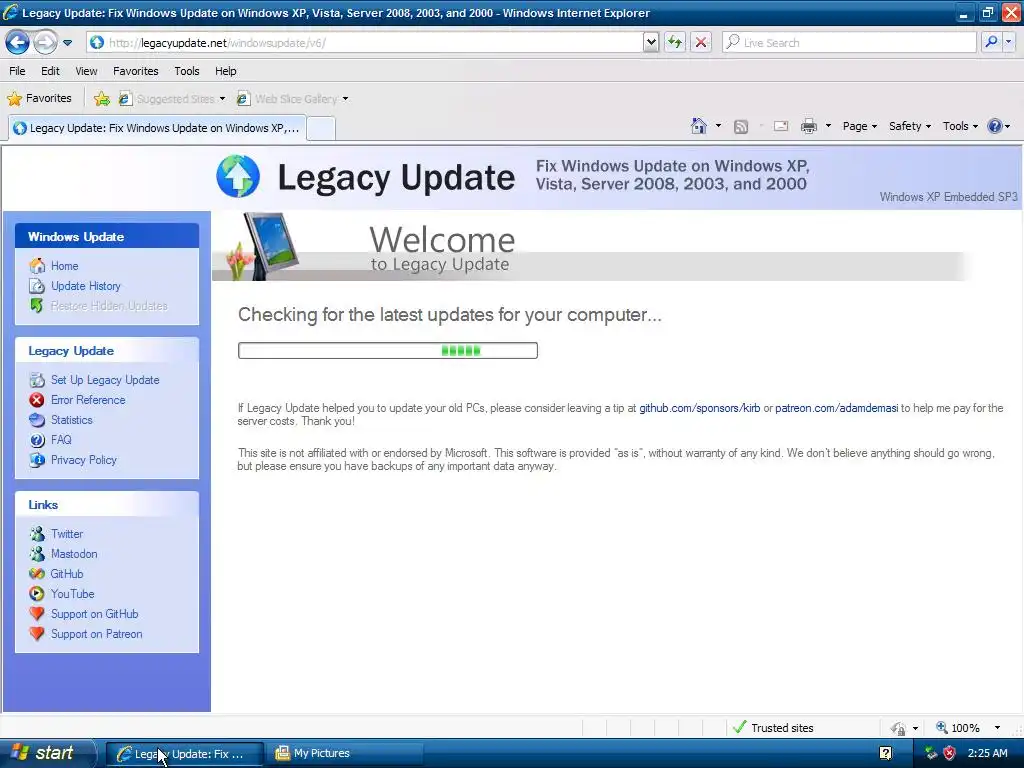Open the Favorites star button panel
Viewport: 1024px width, 768px height.
click(39, 99)
